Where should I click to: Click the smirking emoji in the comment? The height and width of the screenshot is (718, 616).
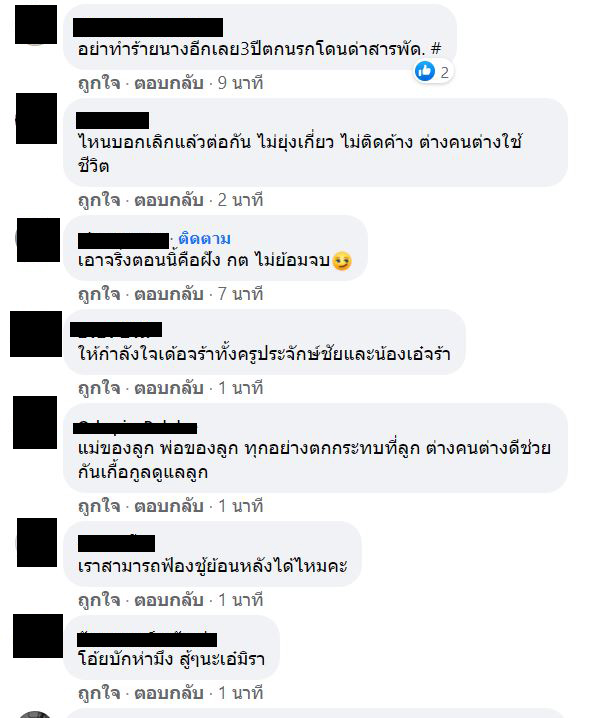[x=342, y=261]
